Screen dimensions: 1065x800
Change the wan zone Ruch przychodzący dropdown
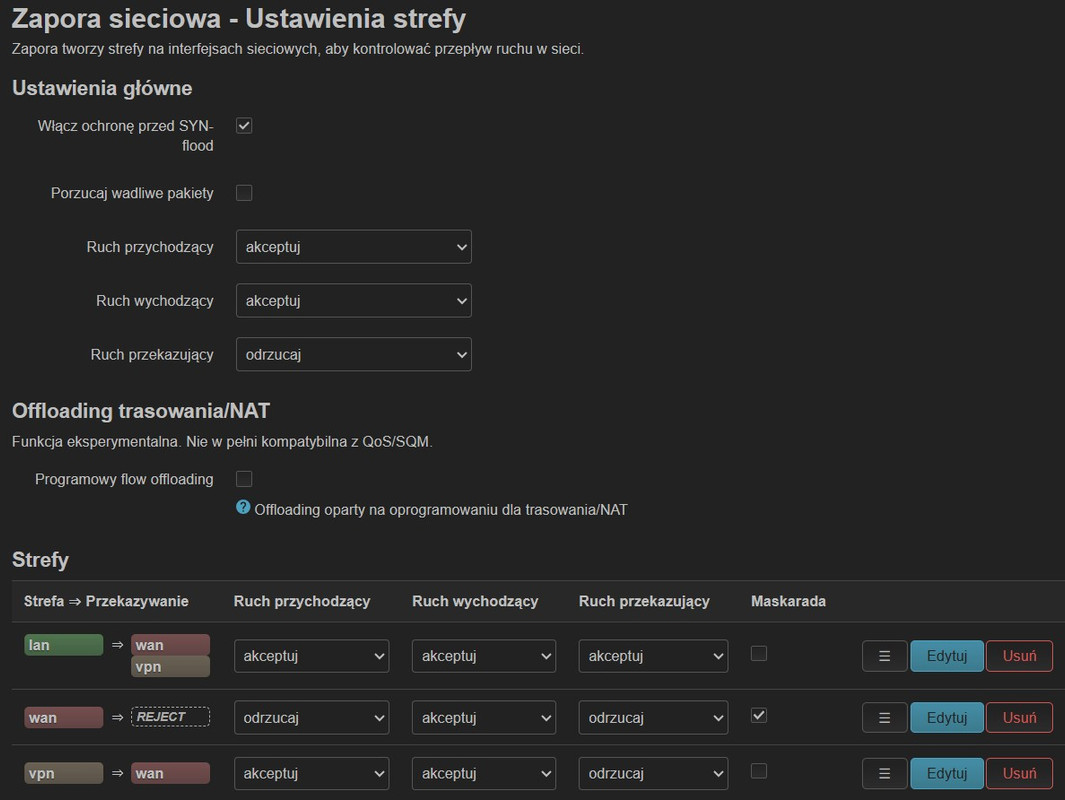click(312, 718)
